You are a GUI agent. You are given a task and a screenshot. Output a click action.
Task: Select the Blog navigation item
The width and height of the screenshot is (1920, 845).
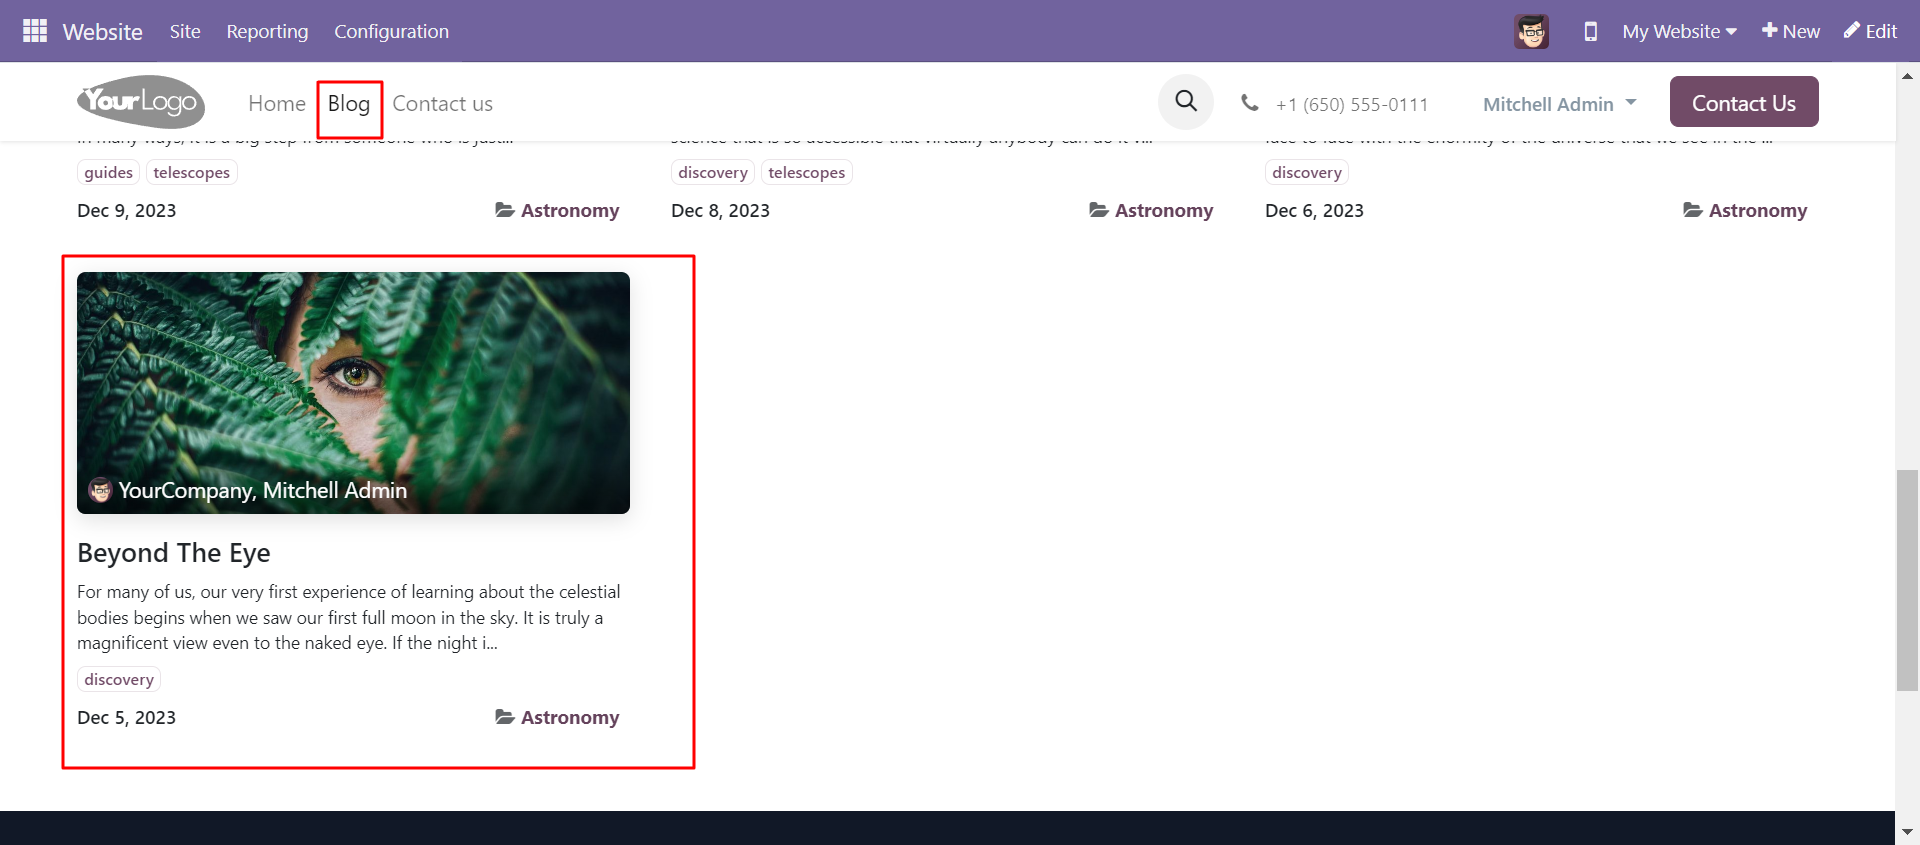(x=349, y=103)
